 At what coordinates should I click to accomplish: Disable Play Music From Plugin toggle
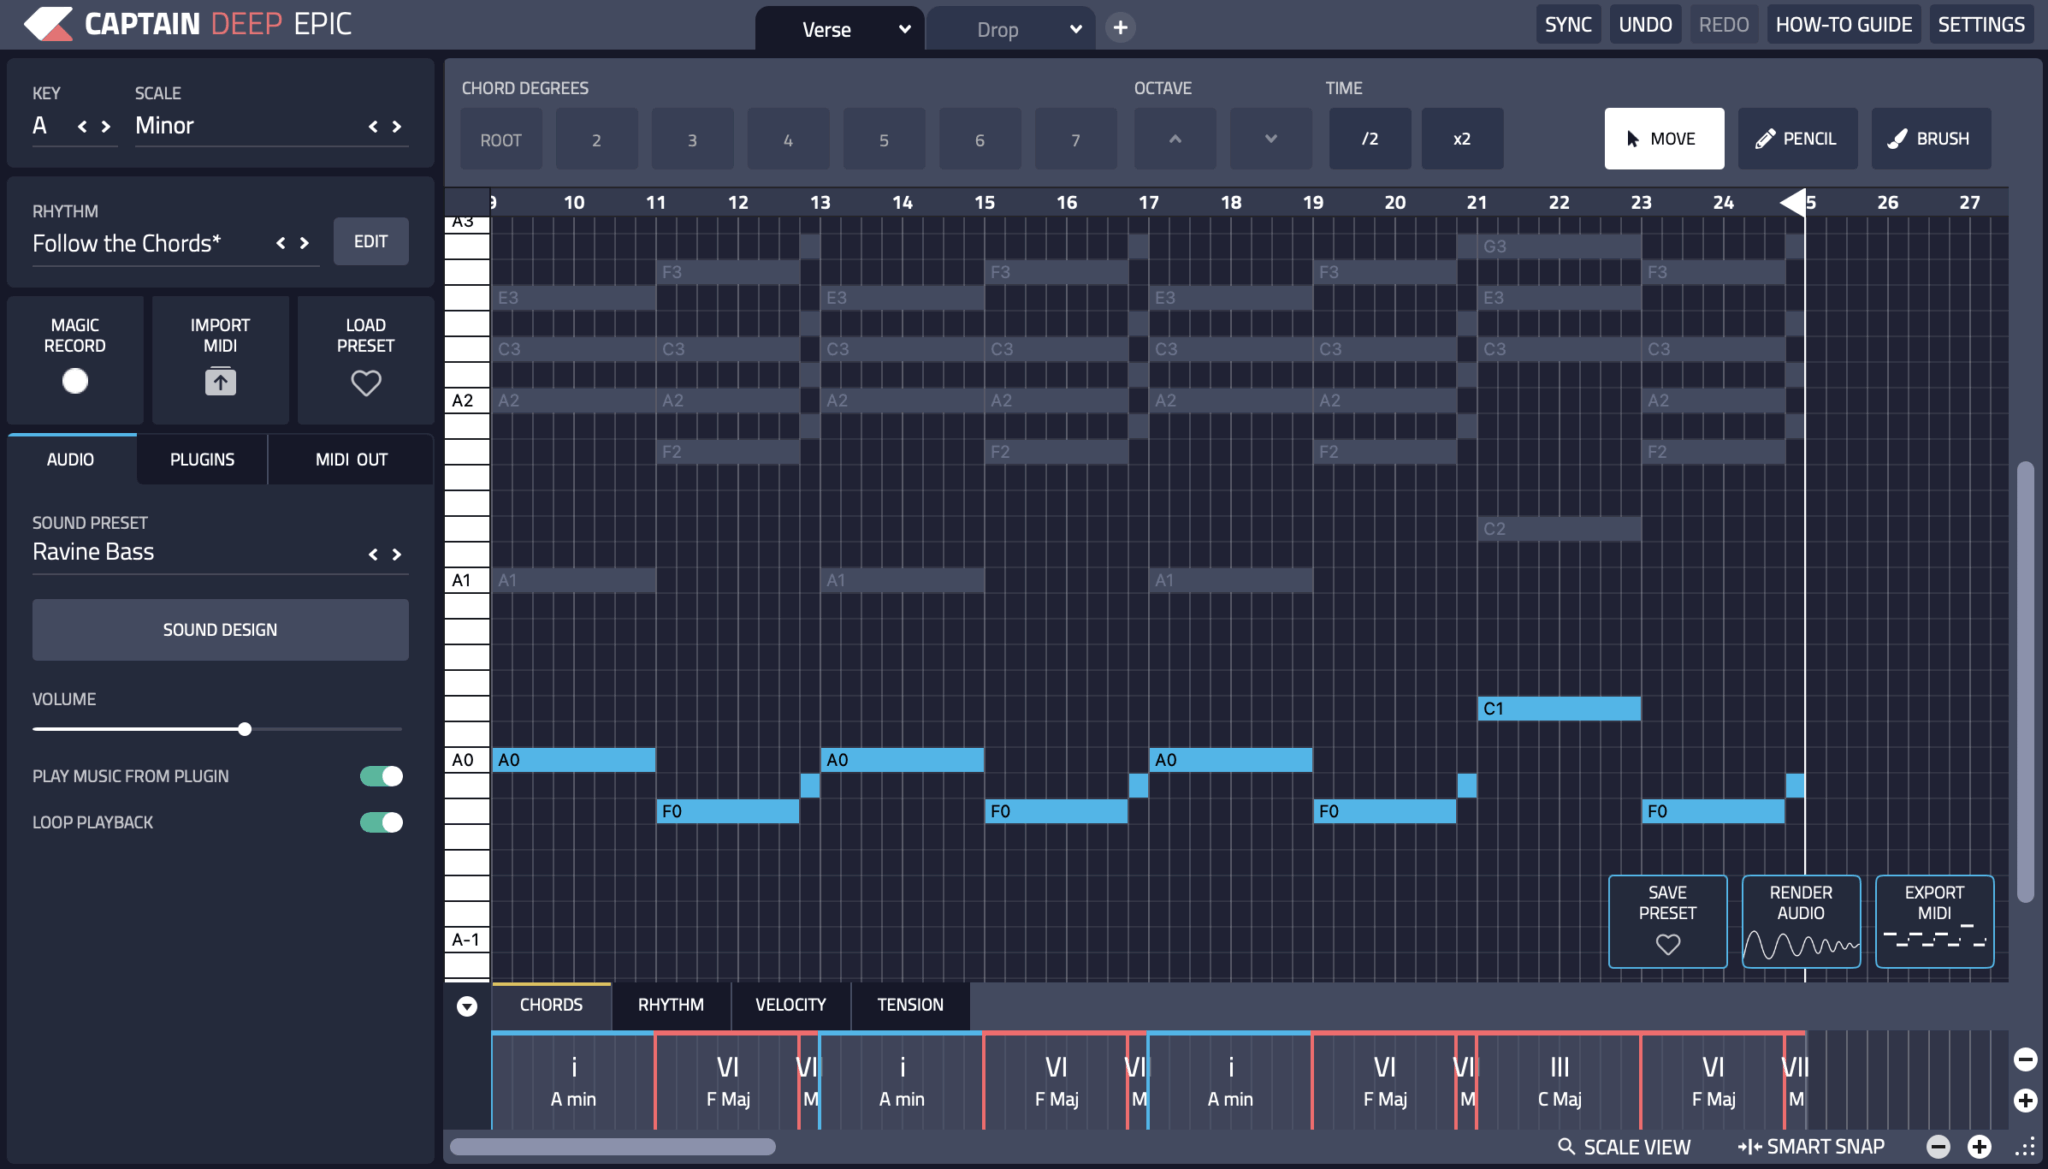(x=381, y=776)
